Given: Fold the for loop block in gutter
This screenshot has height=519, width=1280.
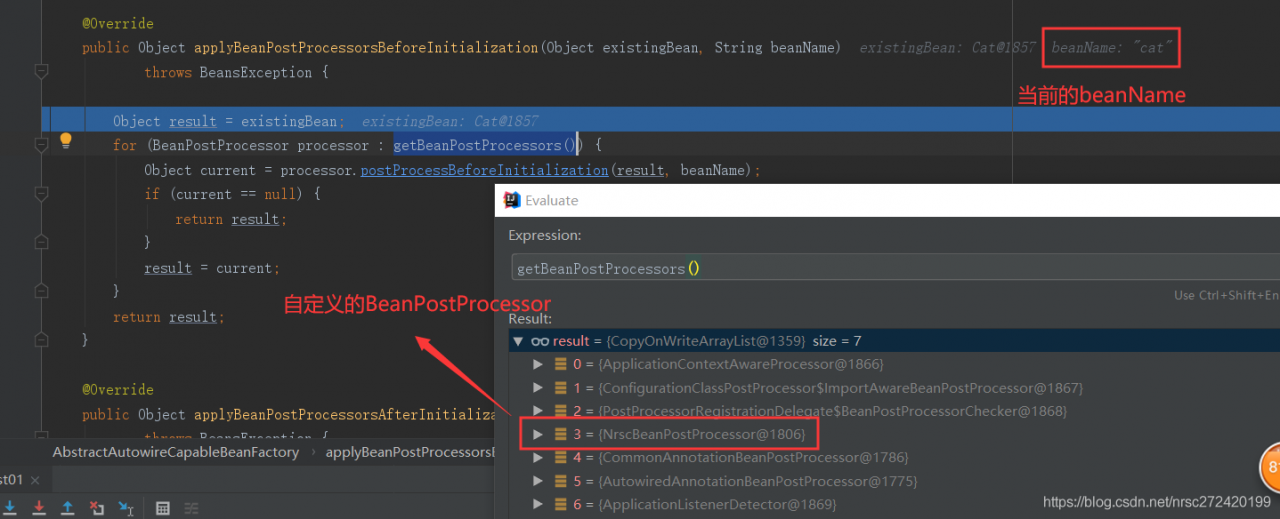Looking at the screenshot, I should pyautogui.click(x=42, y=145).
